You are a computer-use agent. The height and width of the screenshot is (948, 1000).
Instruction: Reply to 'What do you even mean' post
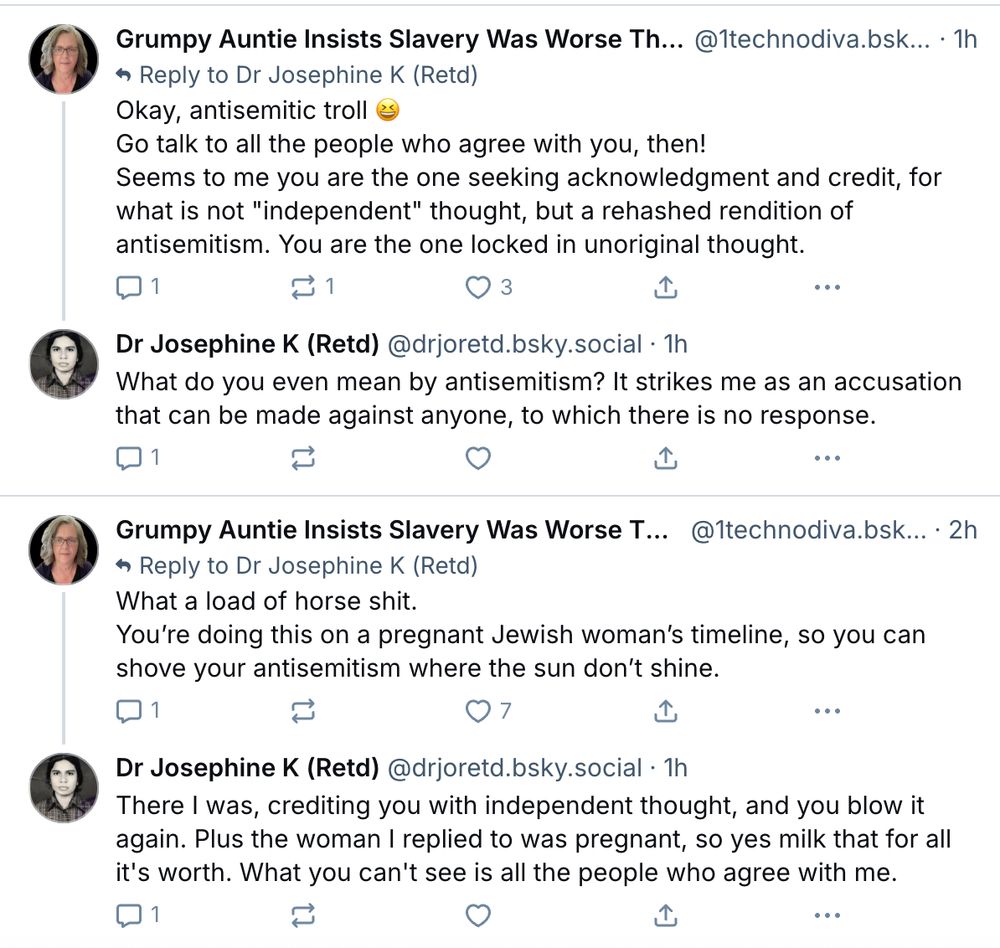[x=137, y=457]
